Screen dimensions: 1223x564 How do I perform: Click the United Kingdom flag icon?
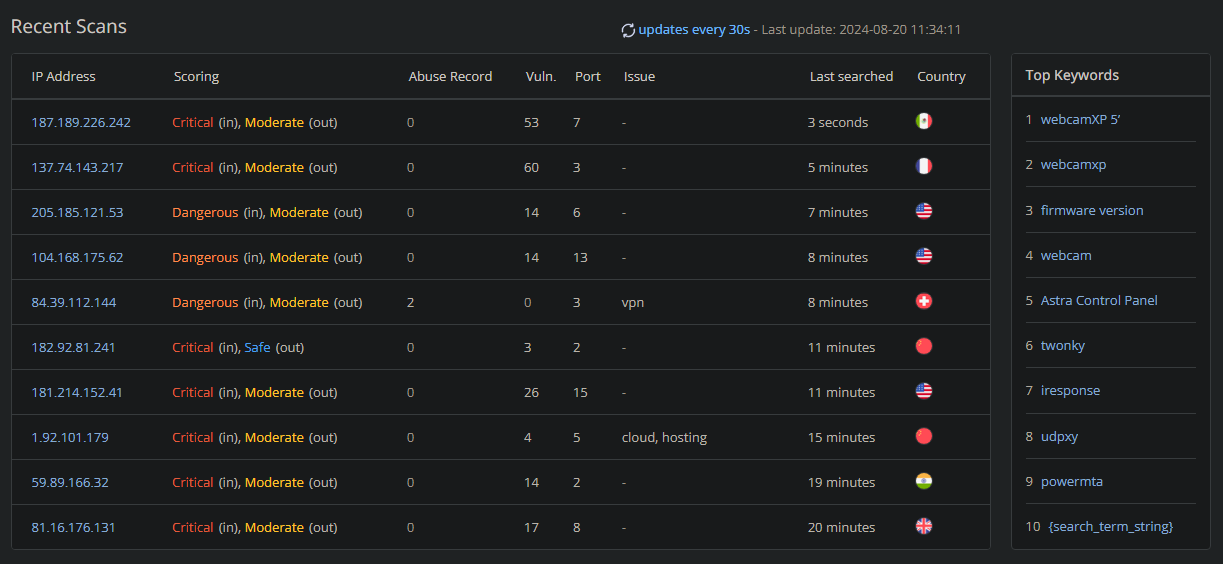pos(924,527)
